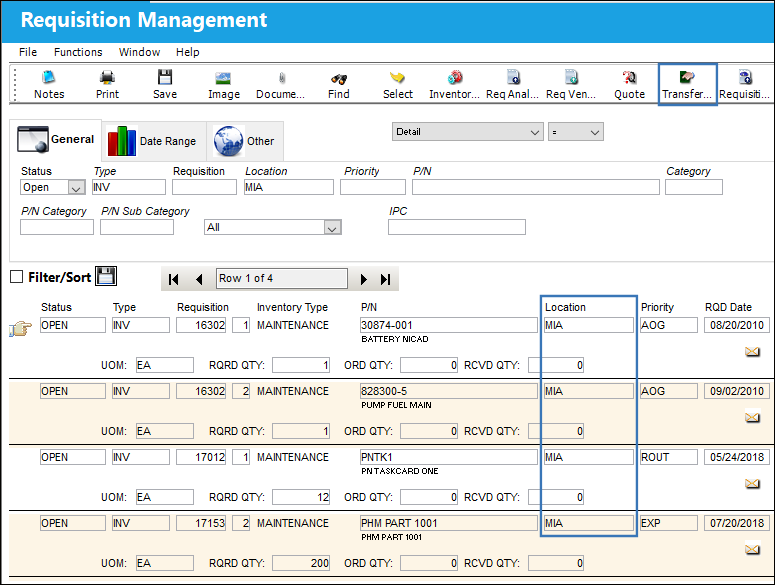Click envelope icon for PUMP FUEL MAIN row
This screenshot has width=775, height=585.
[752, 418]
